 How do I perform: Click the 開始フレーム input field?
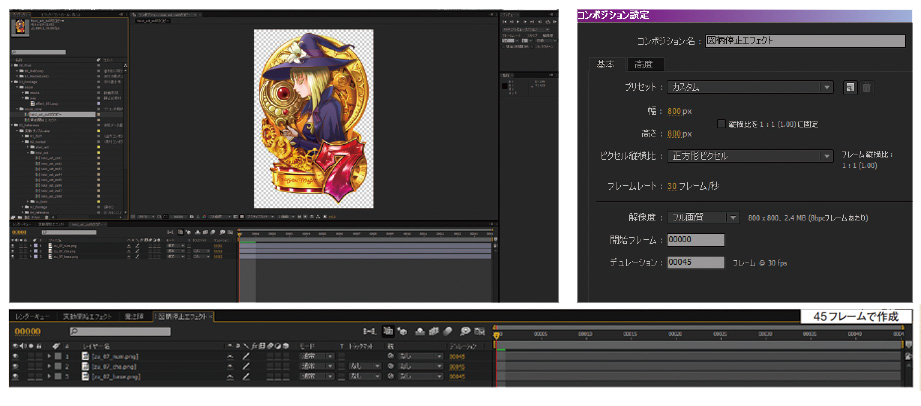pyautogui.click(x=696, y=240)
